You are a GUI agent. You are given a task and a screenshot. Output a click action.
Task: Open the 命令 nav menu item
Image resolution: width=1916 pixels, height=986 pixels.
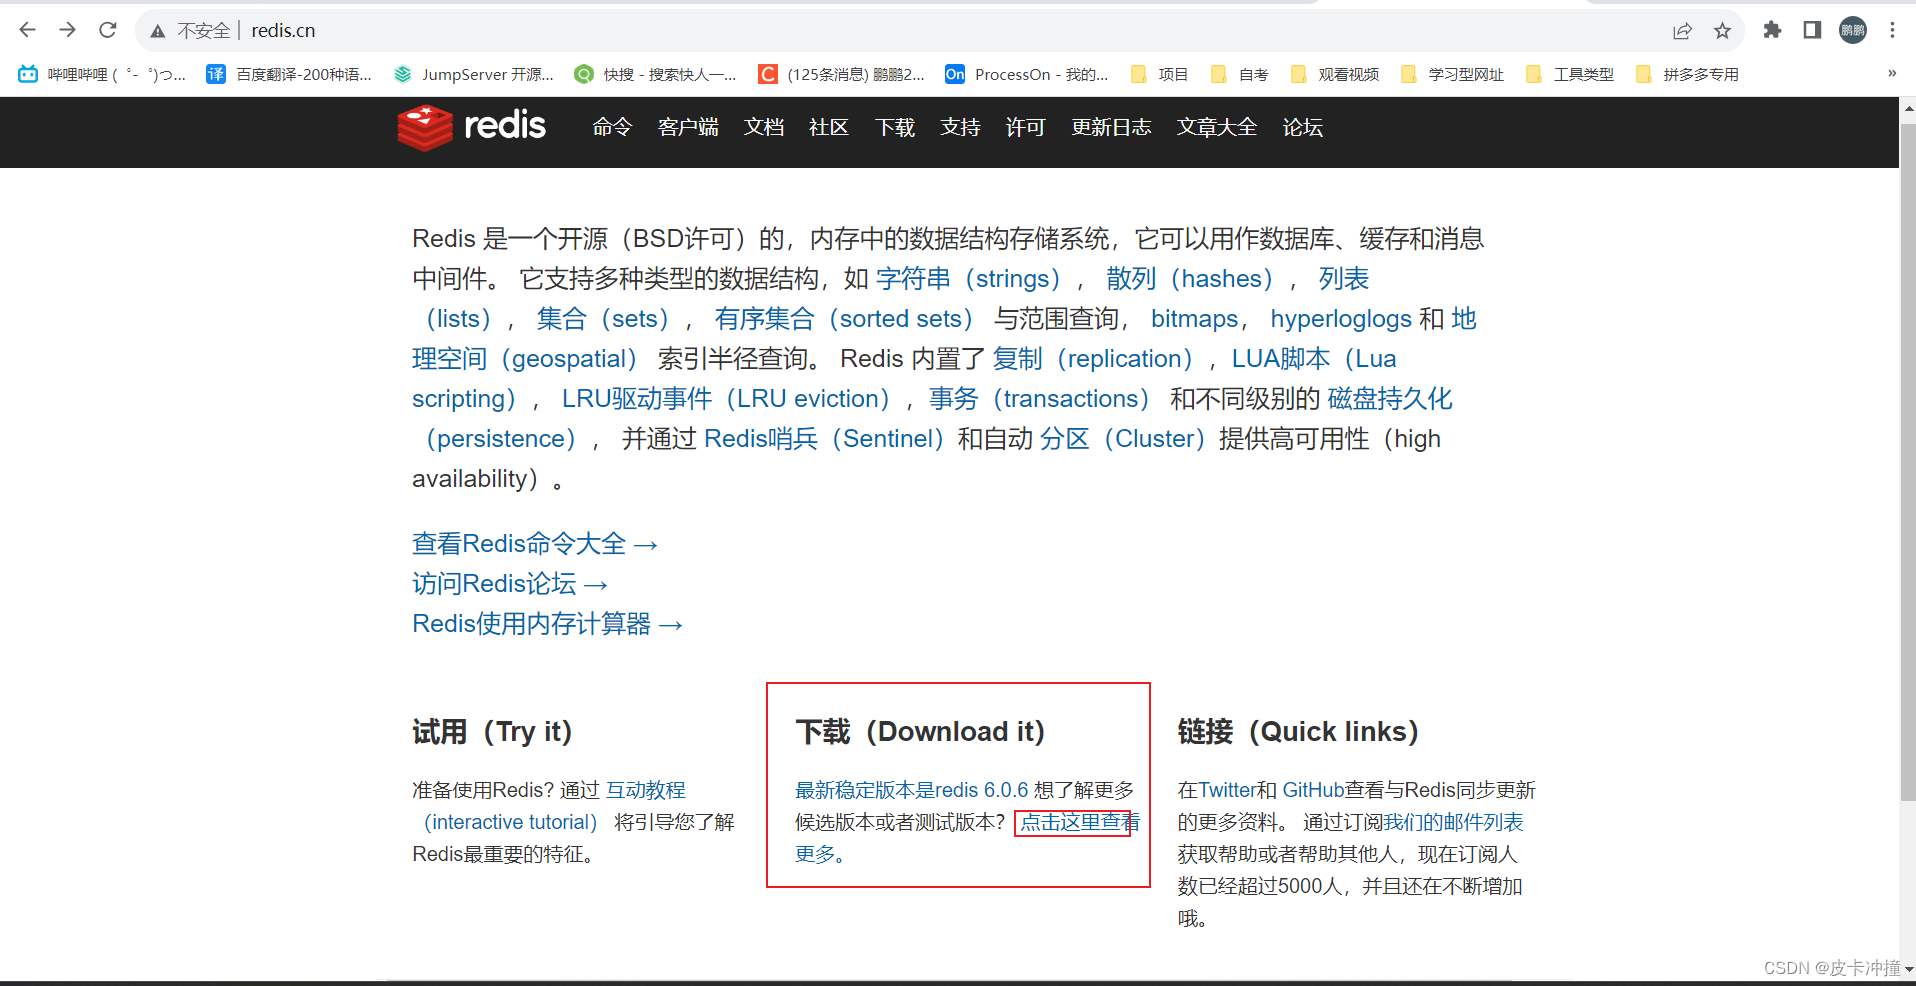[x=612, y=127]
